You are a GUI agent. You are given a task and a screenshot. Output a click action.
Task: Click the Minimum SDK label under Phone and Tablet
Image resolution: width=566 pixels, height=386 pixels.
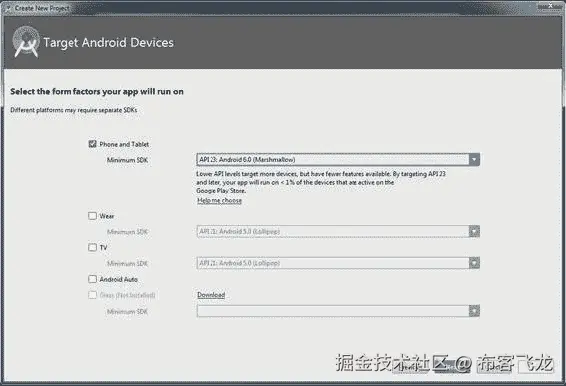(x=127, y=160)
